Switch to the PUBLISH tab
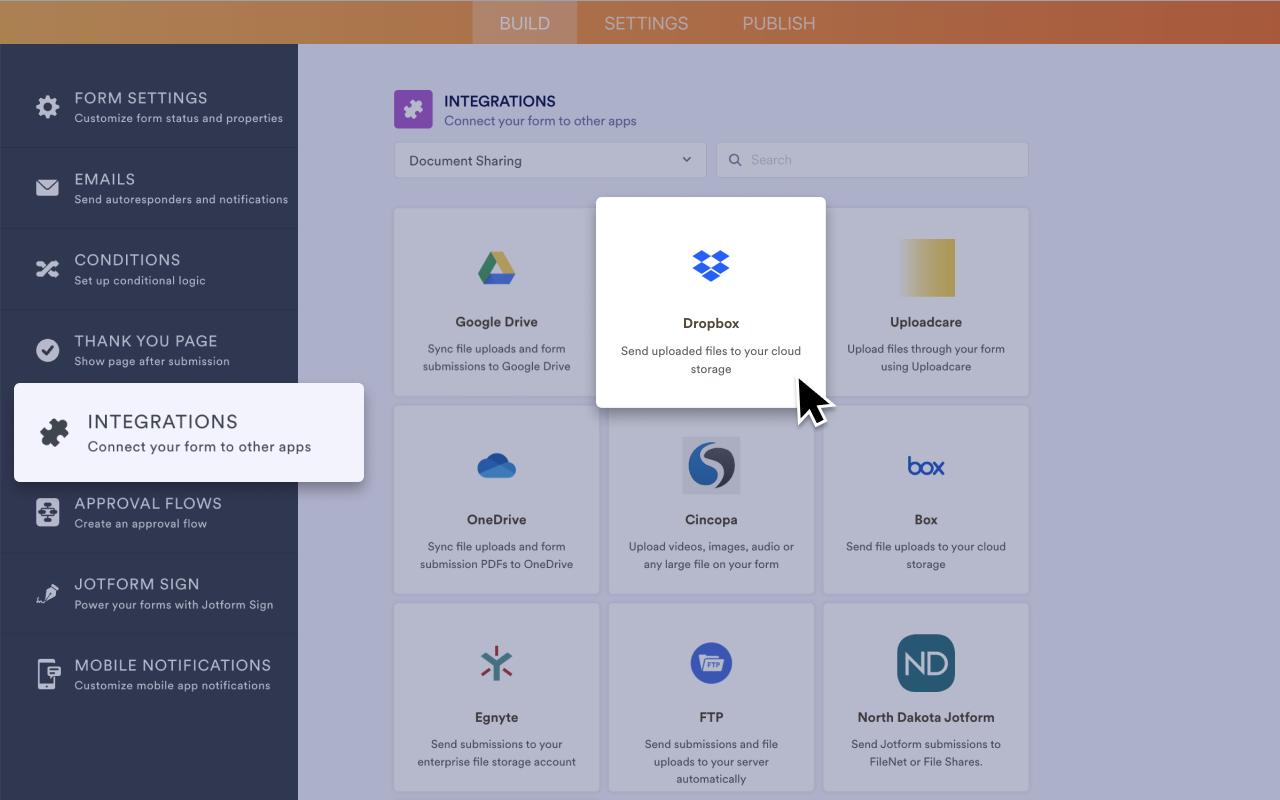This screenshot has height=800, width=1280. point(778,22)
